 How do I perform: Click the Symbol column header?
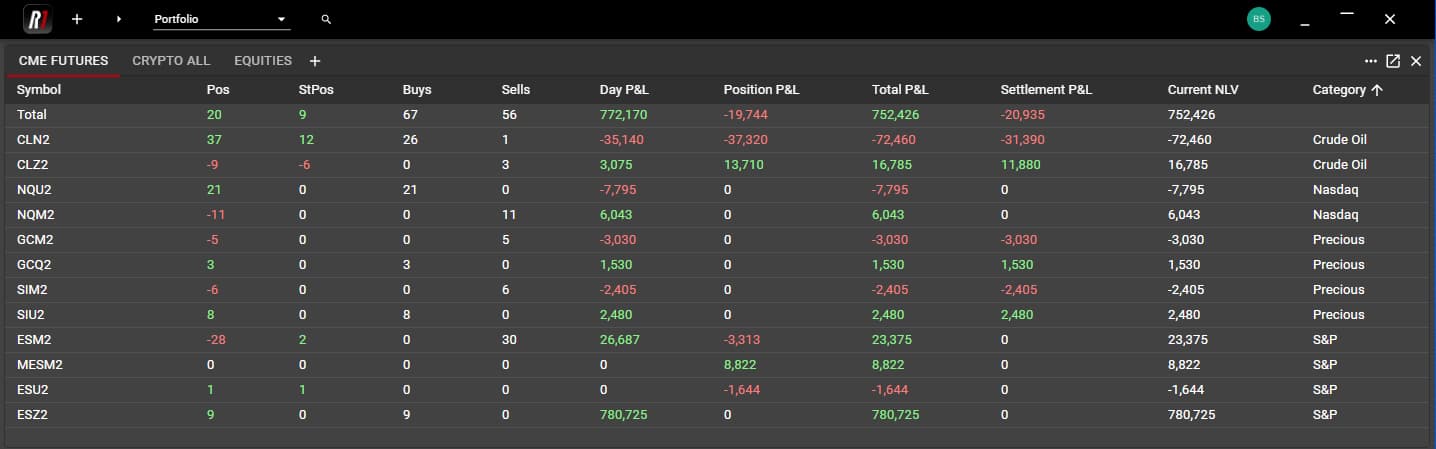39,90
